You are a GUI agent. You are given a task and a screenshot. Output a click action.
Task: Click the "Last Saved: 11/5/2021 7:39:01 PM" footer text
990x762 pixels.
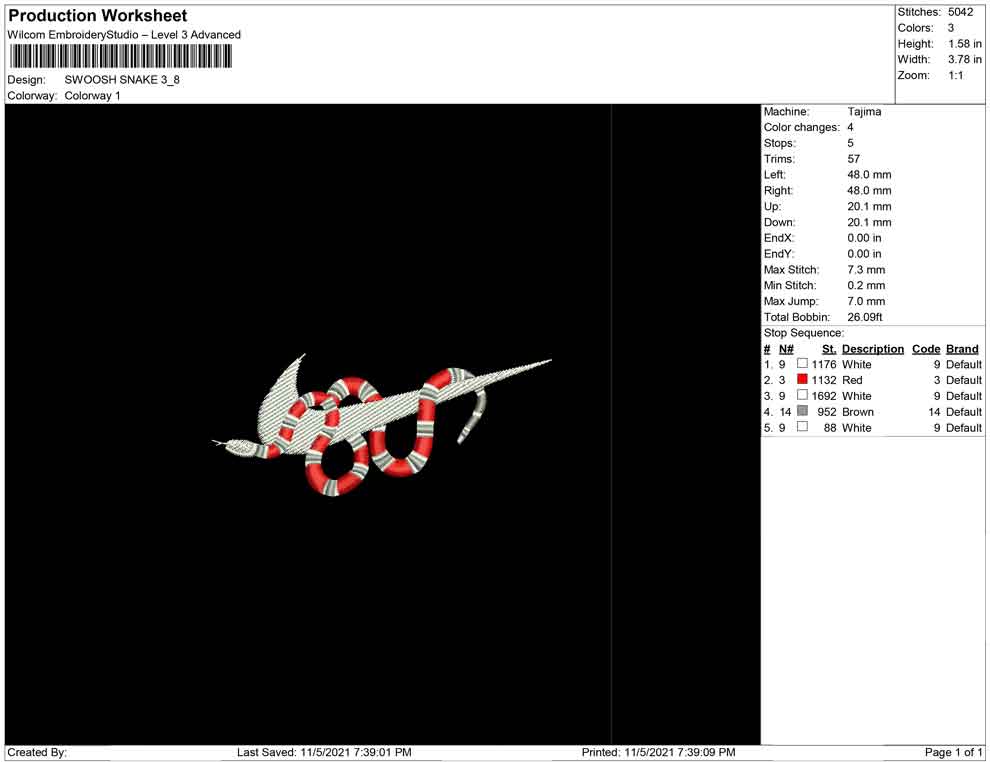coord(324,752)
